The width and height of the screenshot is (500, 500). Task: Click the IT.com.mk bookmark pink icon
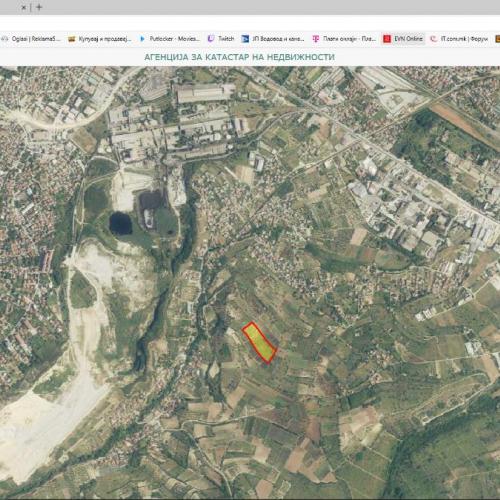(434, 39)
